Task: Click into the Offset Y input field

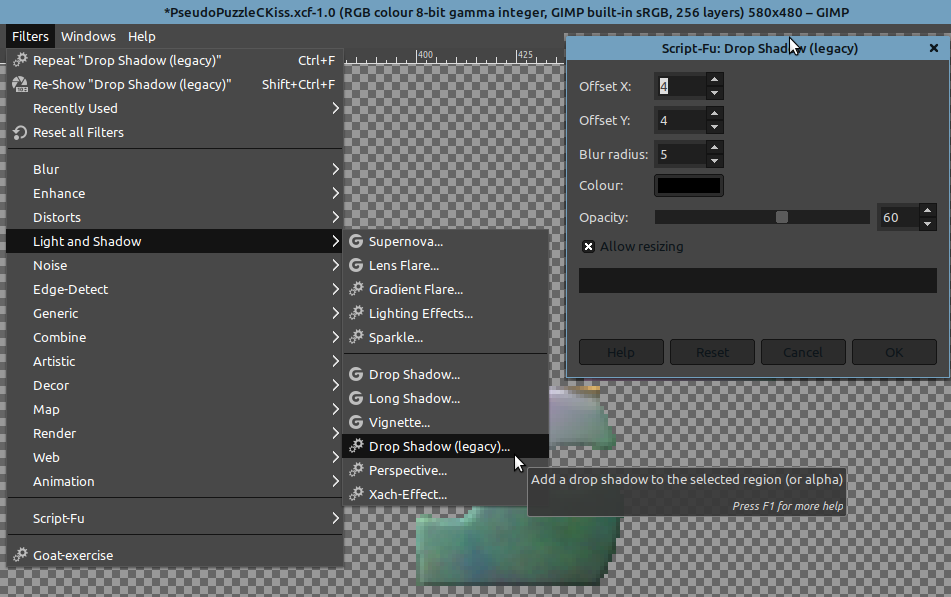Action: click(680, 121)
